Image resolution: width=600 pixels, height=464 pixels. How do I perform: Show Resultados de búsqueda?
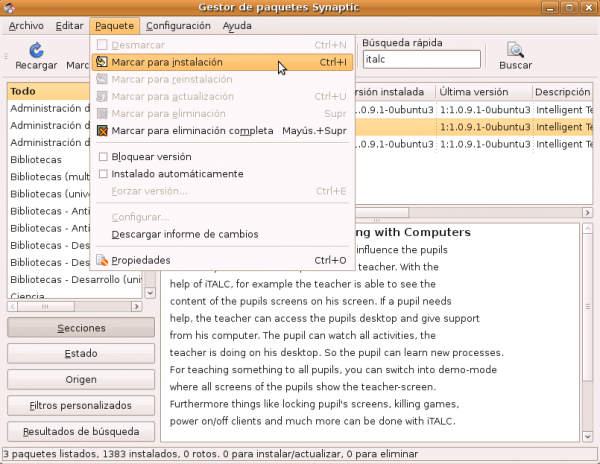tap(80, 432)
